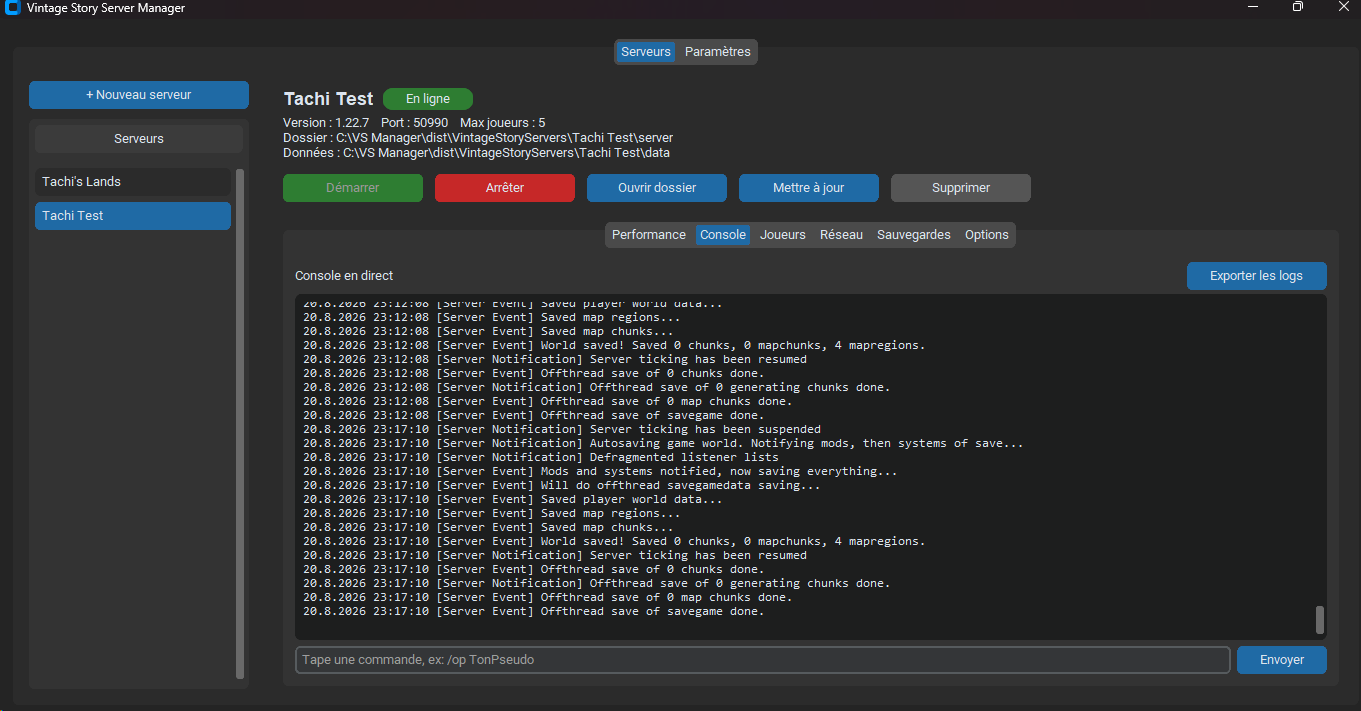Viewport: 1361px width, 711px height.
Task: Open the Sauvegardes tab
Action: [x=914, y=235]
